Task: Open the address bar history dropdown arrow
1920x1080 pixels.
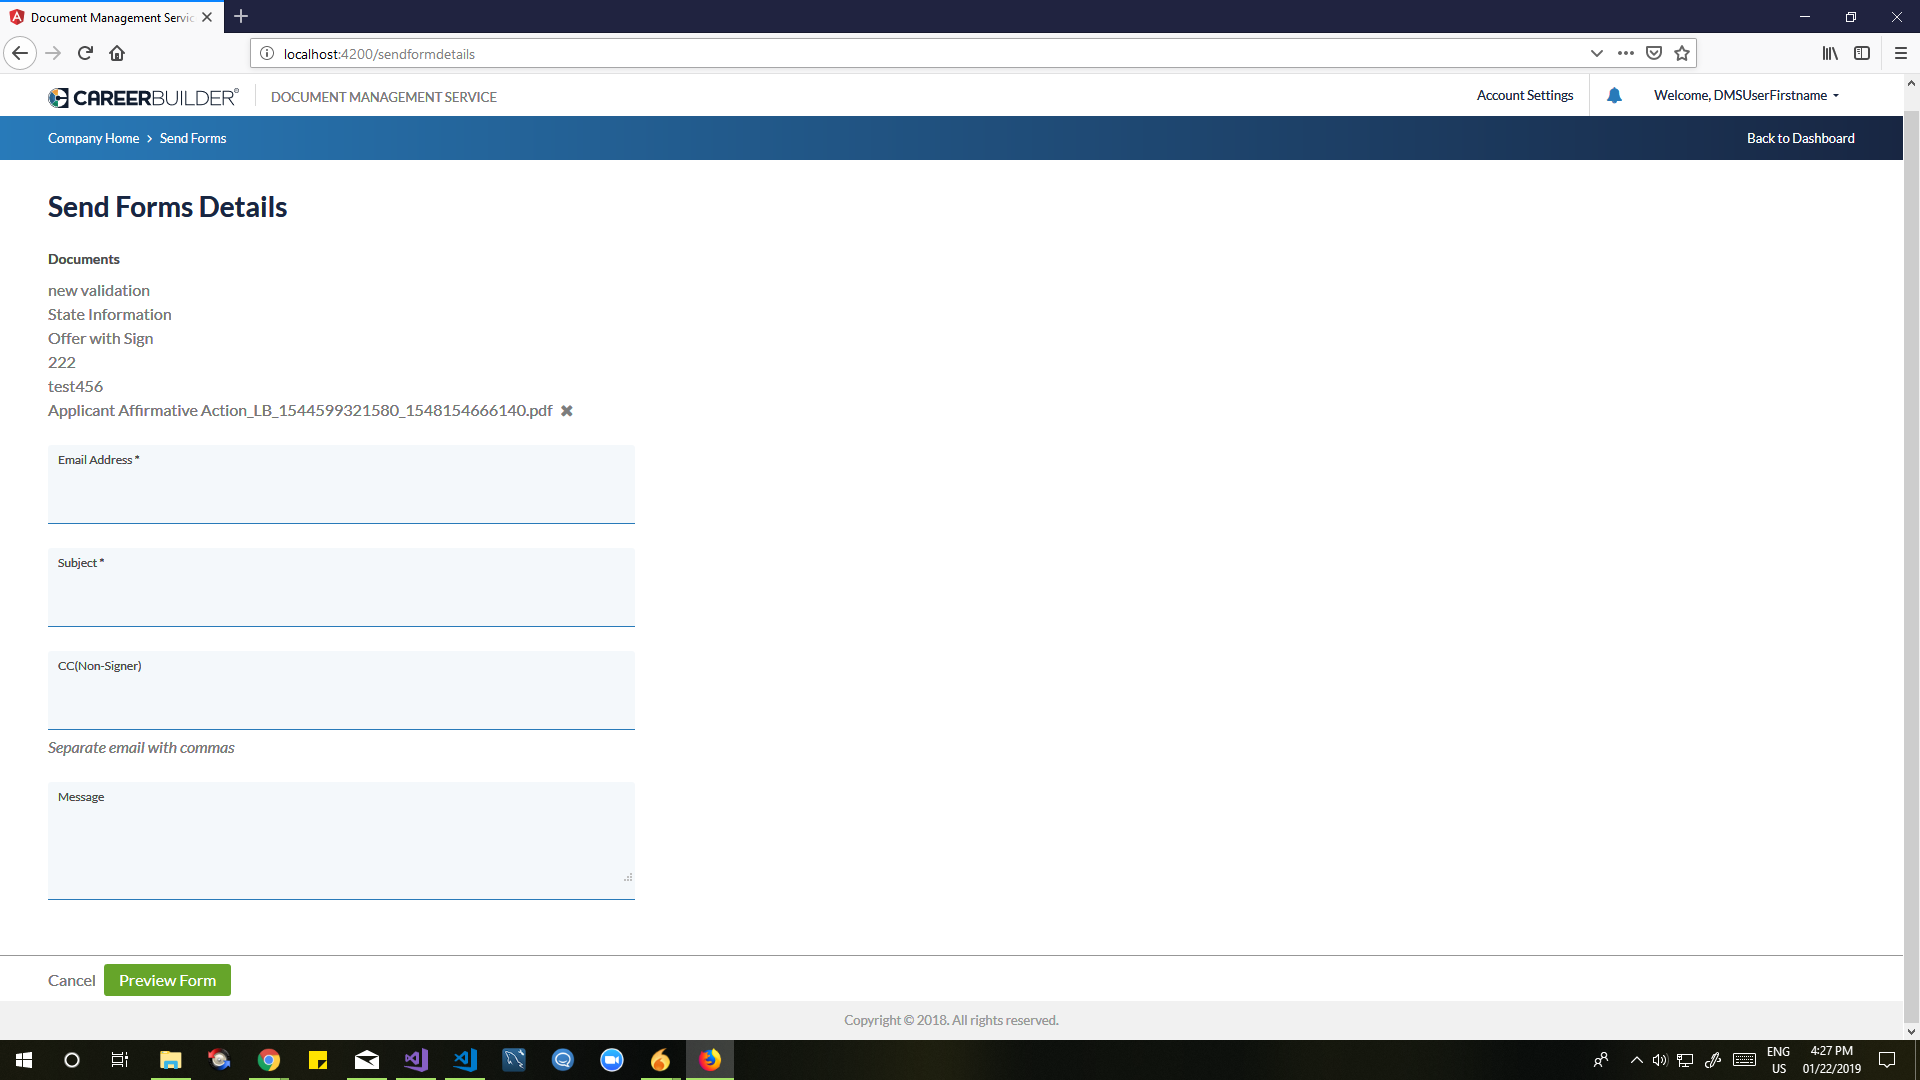Action: coord(1597,54)
